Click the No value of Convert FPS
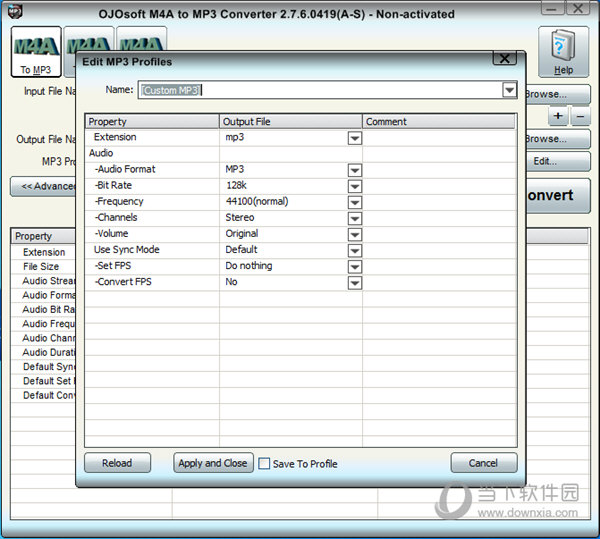The image size is (600, 539). [x=232, y=282]
